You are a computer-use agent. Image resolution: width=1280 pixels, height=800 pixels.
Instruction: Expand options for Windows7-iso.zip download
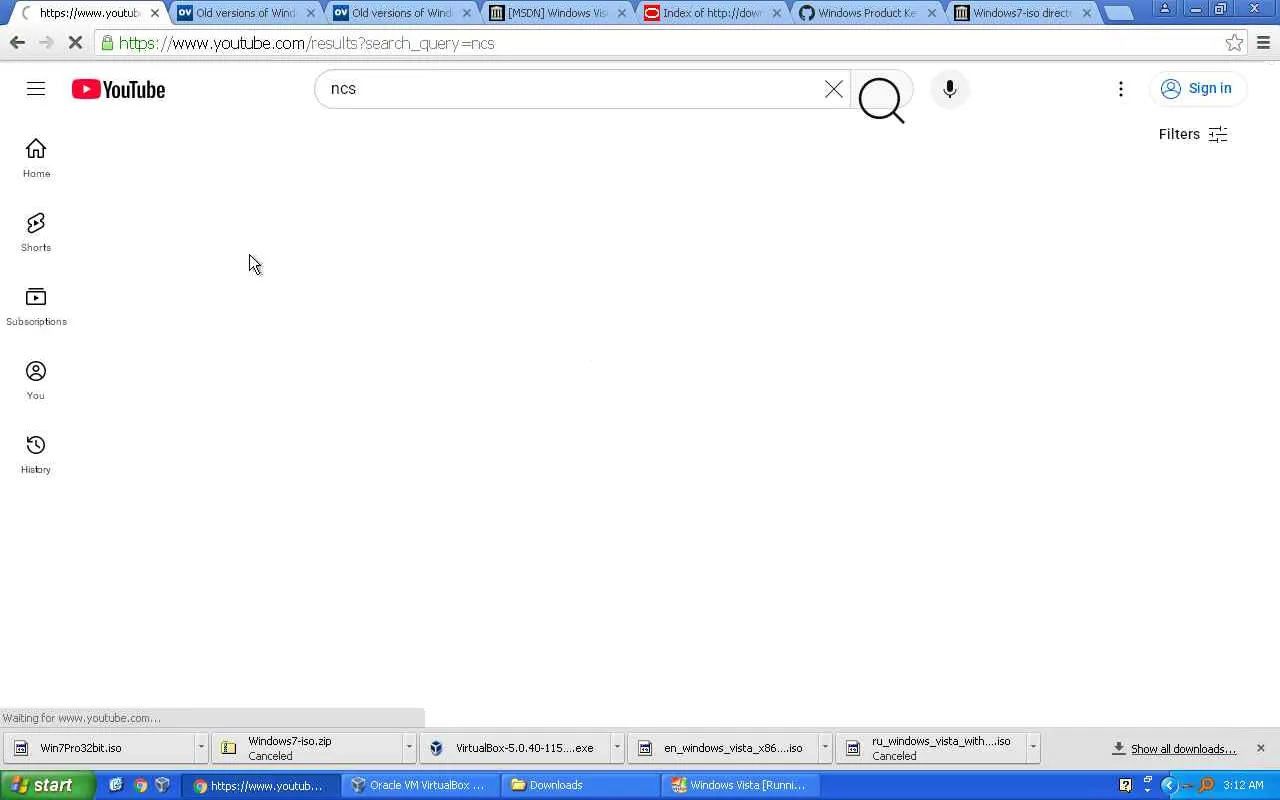(x=409, y=748)
